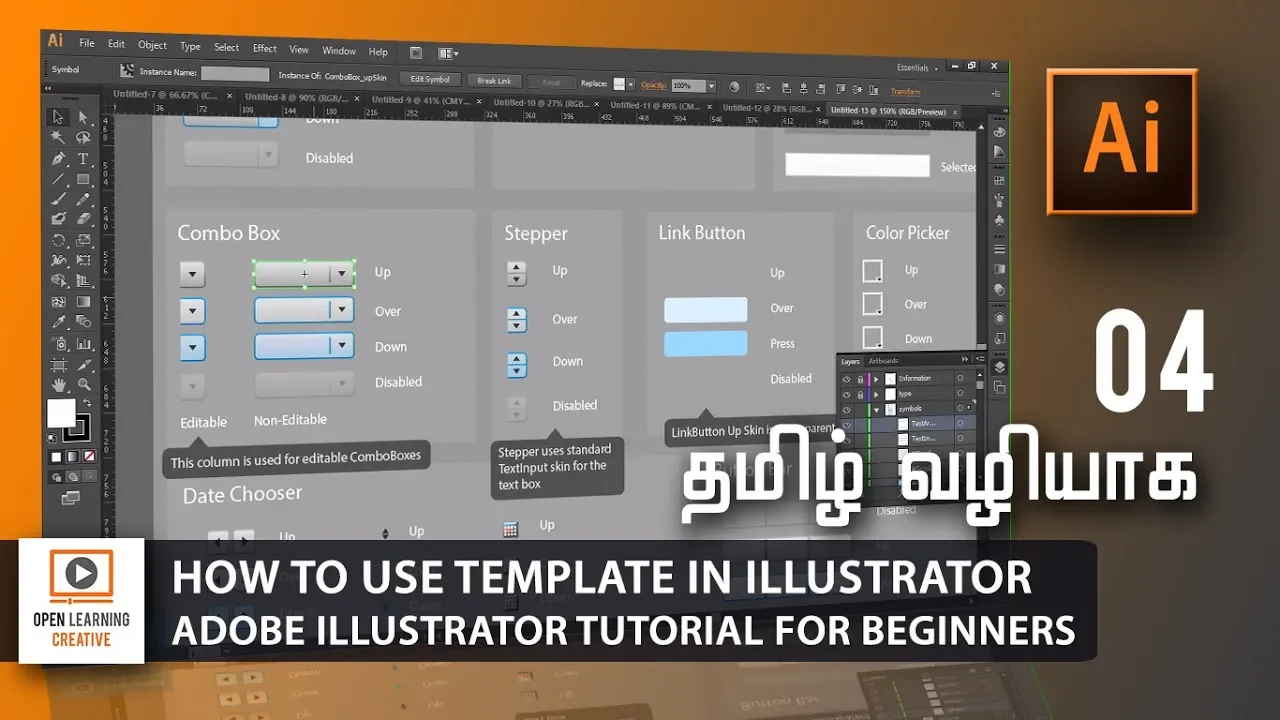Select the Pen tool

point(59,158)
